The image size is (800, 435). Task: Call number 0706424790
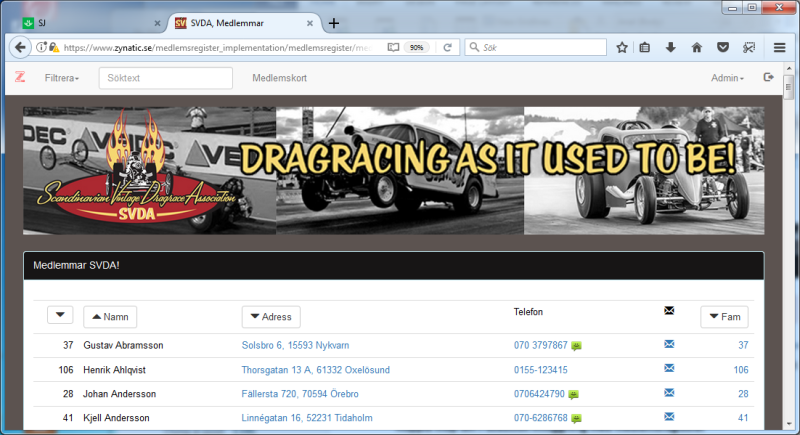(539, 394)
